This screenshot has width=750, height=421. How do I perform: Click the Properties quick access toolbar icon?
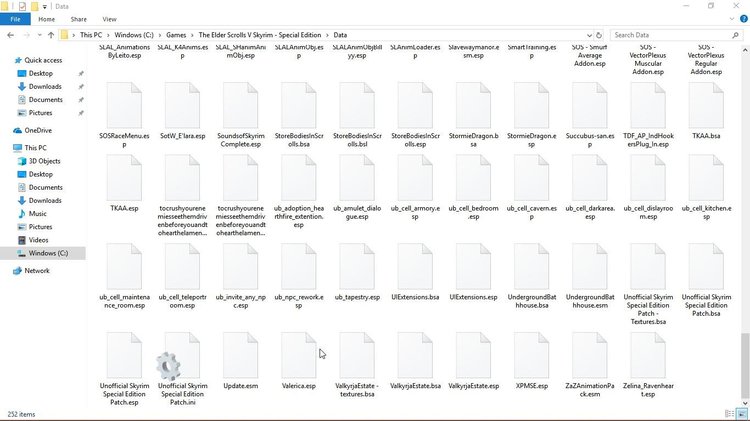(22, 6)
